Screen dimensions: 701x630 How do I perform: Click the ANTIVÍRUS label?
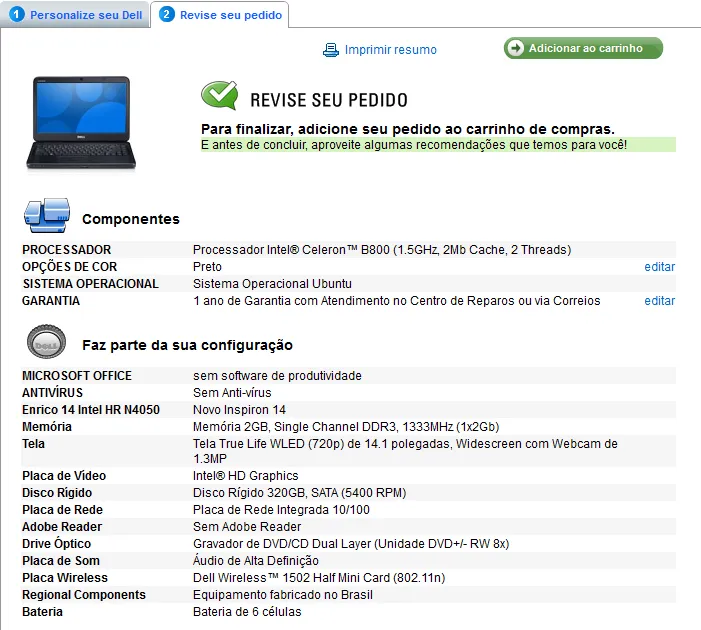52,393
